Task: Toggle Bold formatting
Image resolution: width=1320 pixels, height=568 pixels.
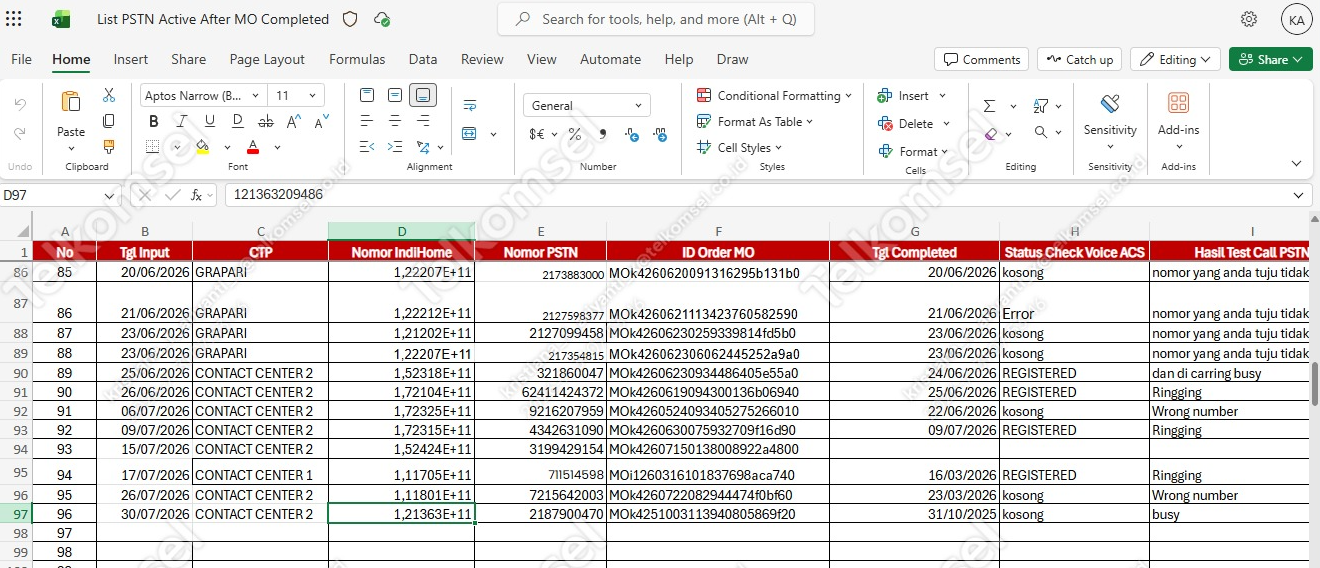Action: click(153, 121)
